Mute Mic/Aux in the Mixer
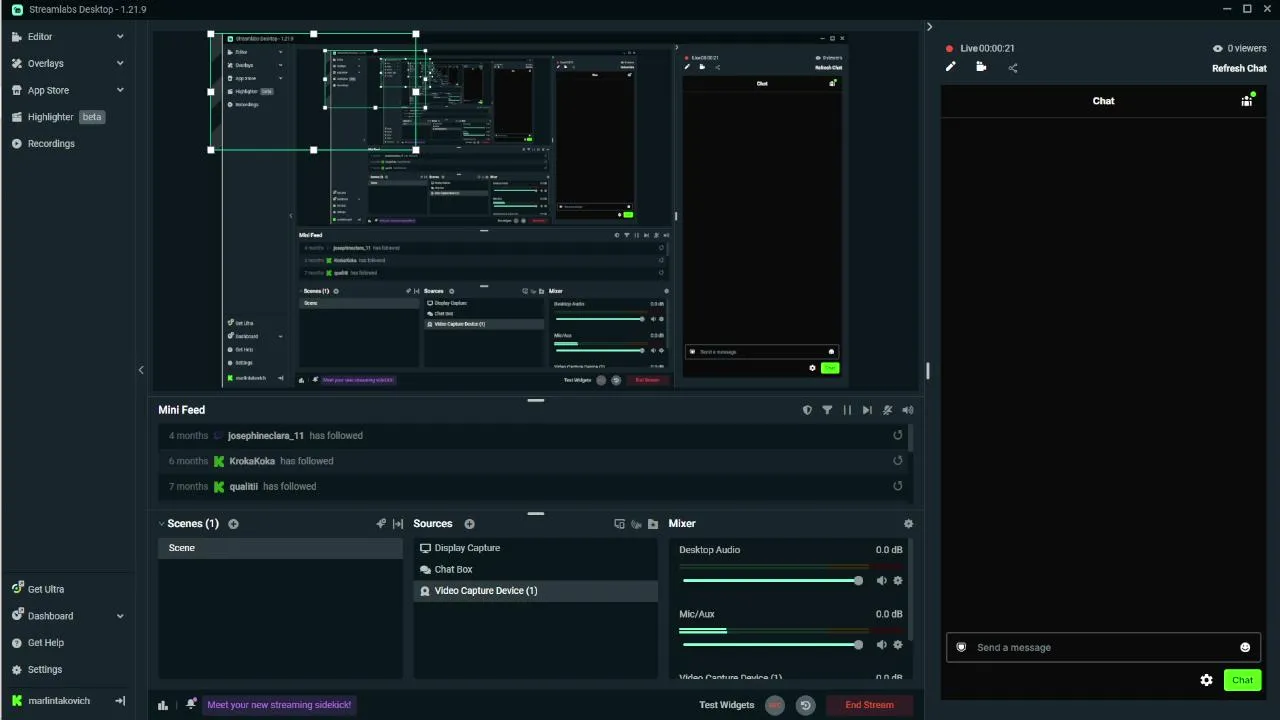The width and height of the screenshot is (1280, 720). tap(881, 645)
